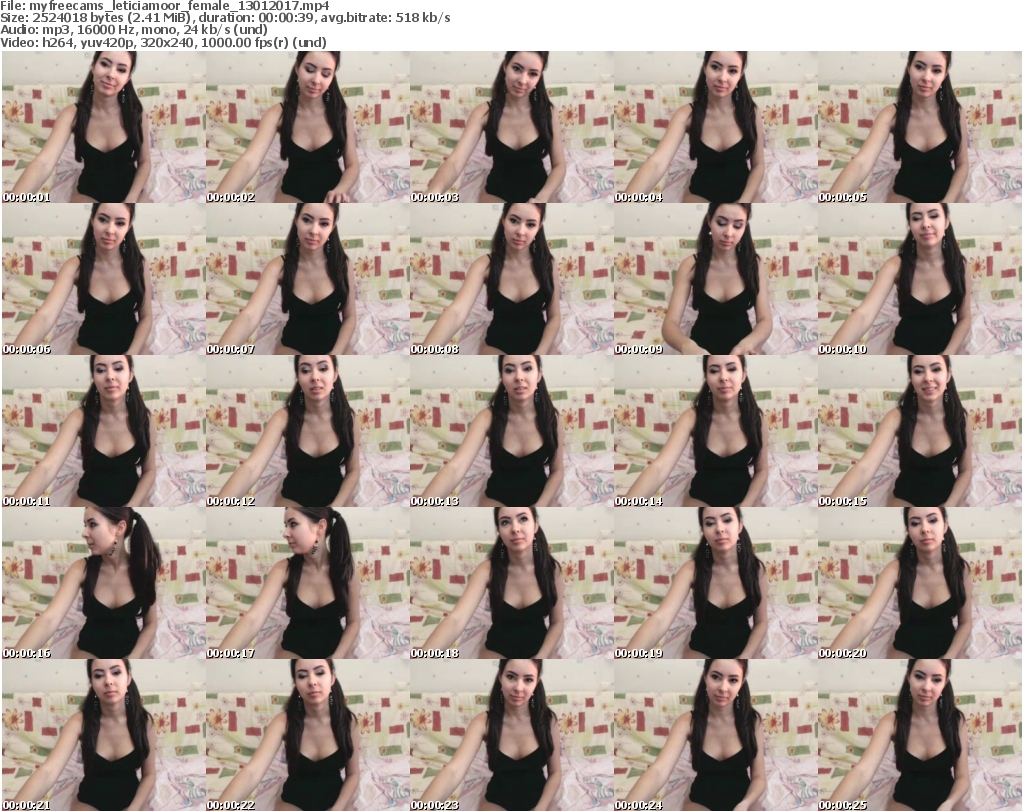1024x811 pixels.
Task: Choose the thumbnail labeled 00:00:05
Action: pyautogui.click(x=920, y=127)
